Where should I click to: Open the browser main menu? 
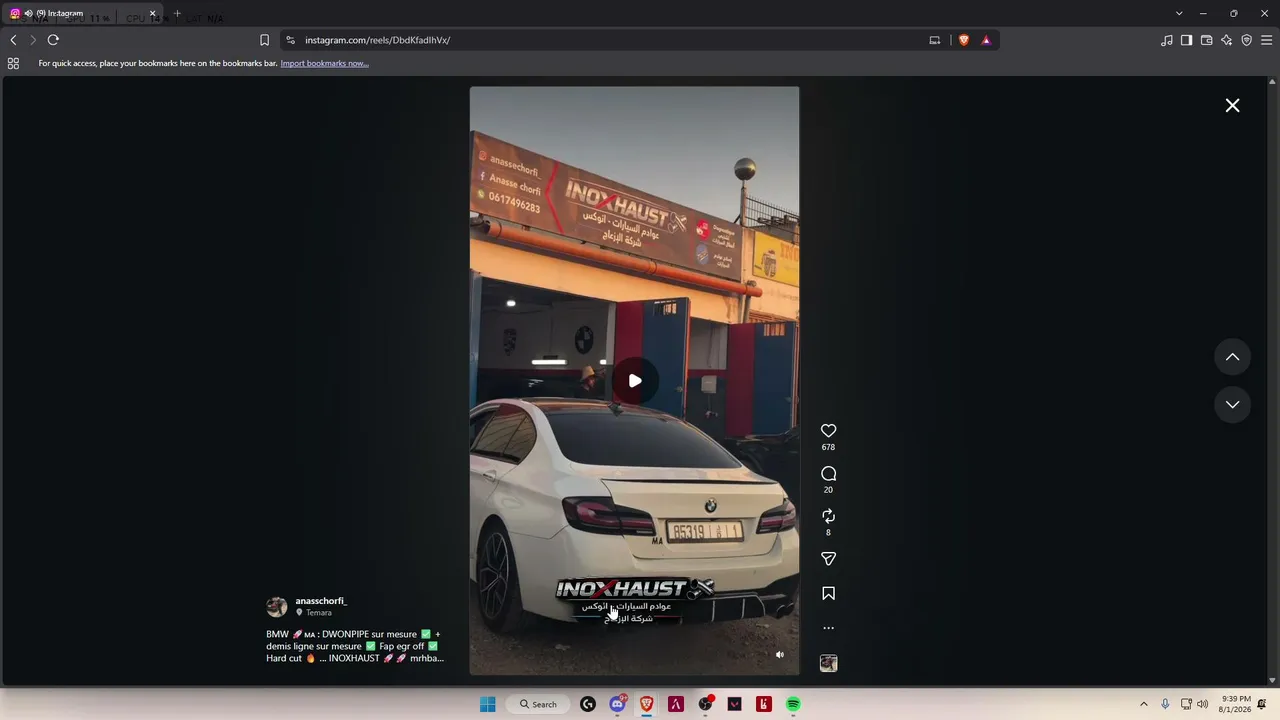(x=1266, y=40)
